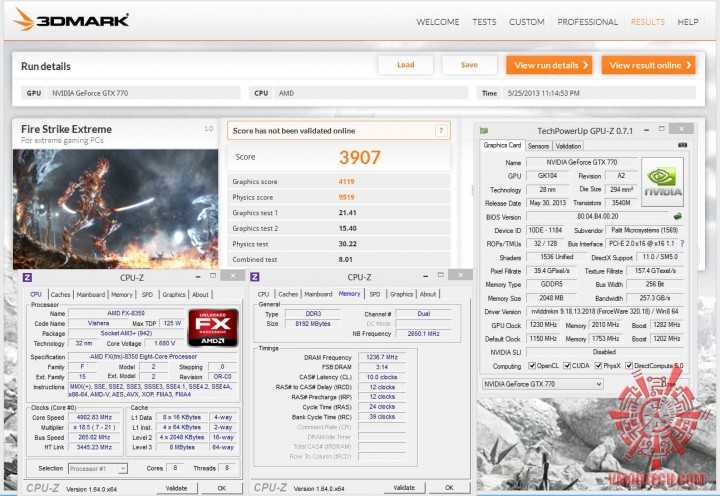The height and width of the screenshot is (496, 720).
Task: Click the score validation question mark icon
Action: point(441,131)
